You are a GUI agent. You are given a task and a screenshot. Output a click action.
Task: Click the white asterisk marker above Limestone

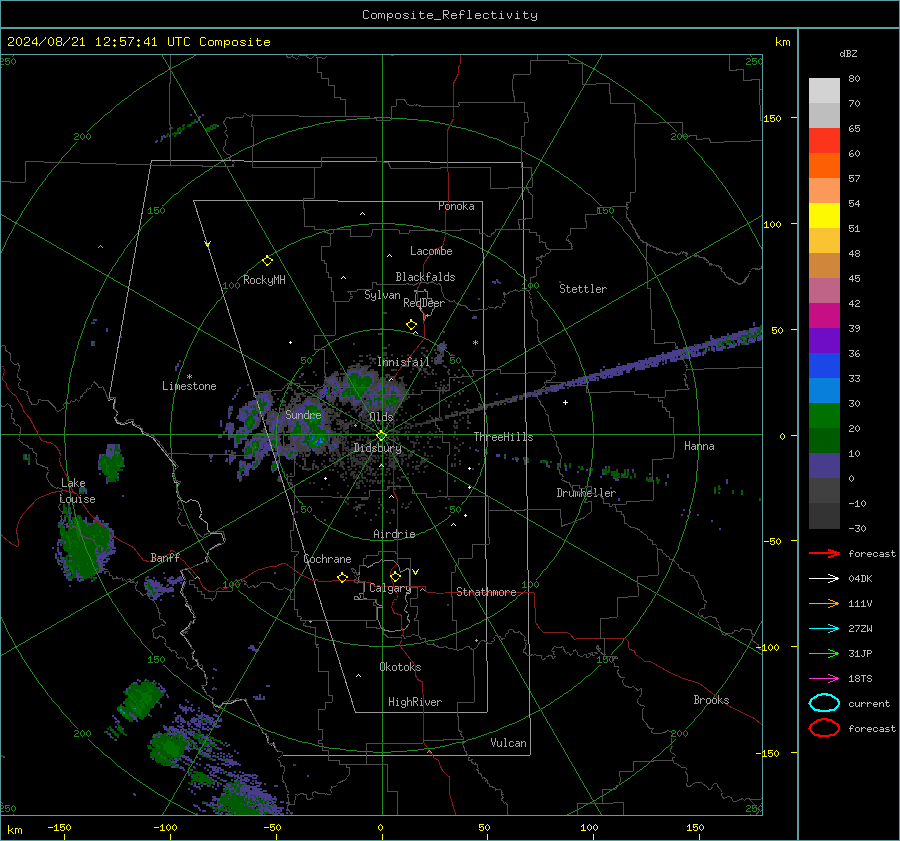[189, 377]
